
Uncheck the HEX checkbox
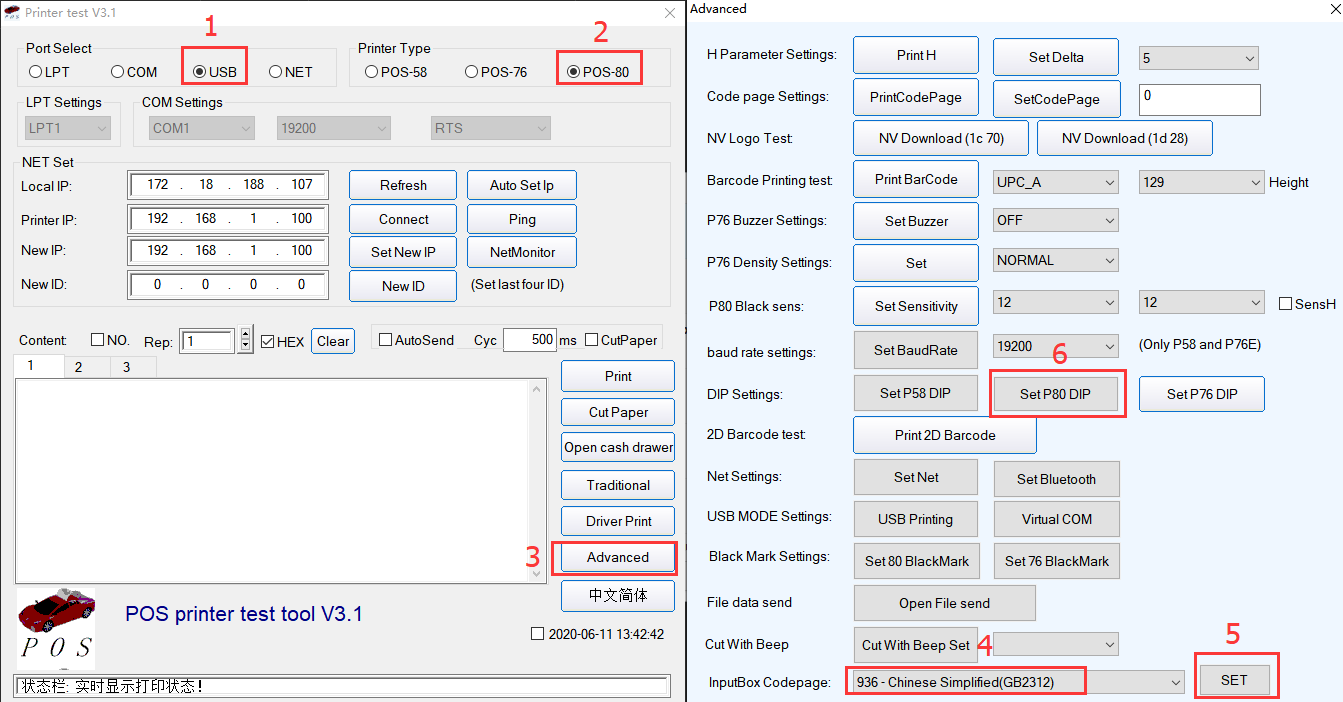click(x=267, y=341)
